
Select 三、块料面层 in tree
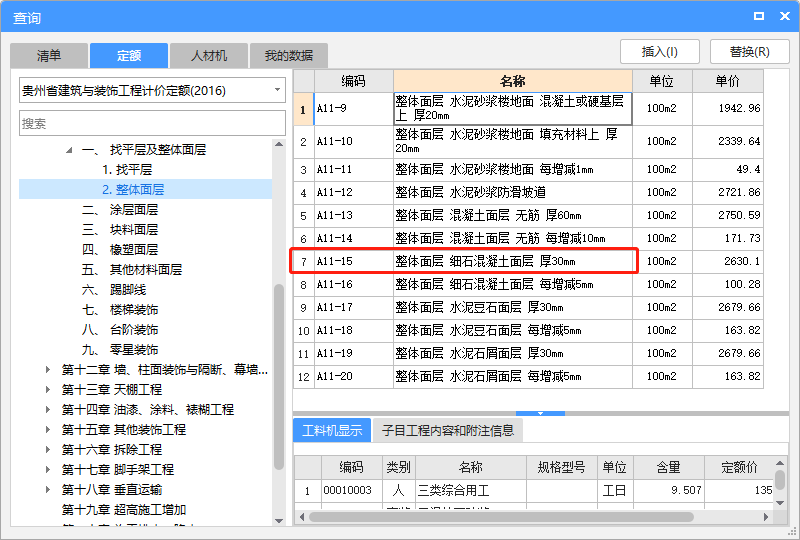(x=120, y=230)
